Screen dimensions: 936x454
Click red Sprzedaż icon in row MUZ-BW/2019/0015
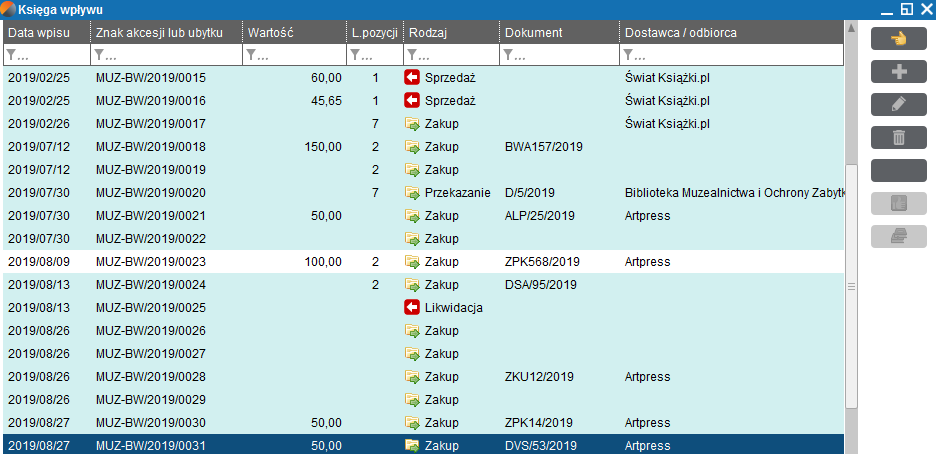point(412,77)
